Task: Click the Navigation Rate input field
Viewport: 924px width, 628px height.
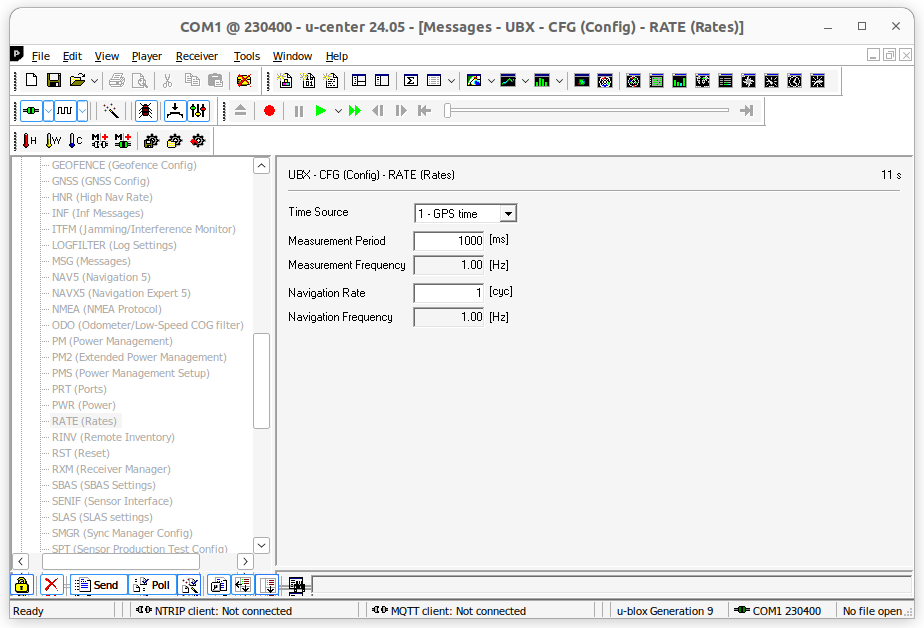Action: pyautogui.click(x=449, y=292)
